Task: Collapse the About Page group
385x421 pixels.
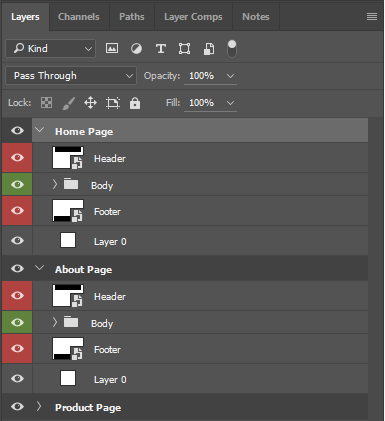Action: pos(40,268)
